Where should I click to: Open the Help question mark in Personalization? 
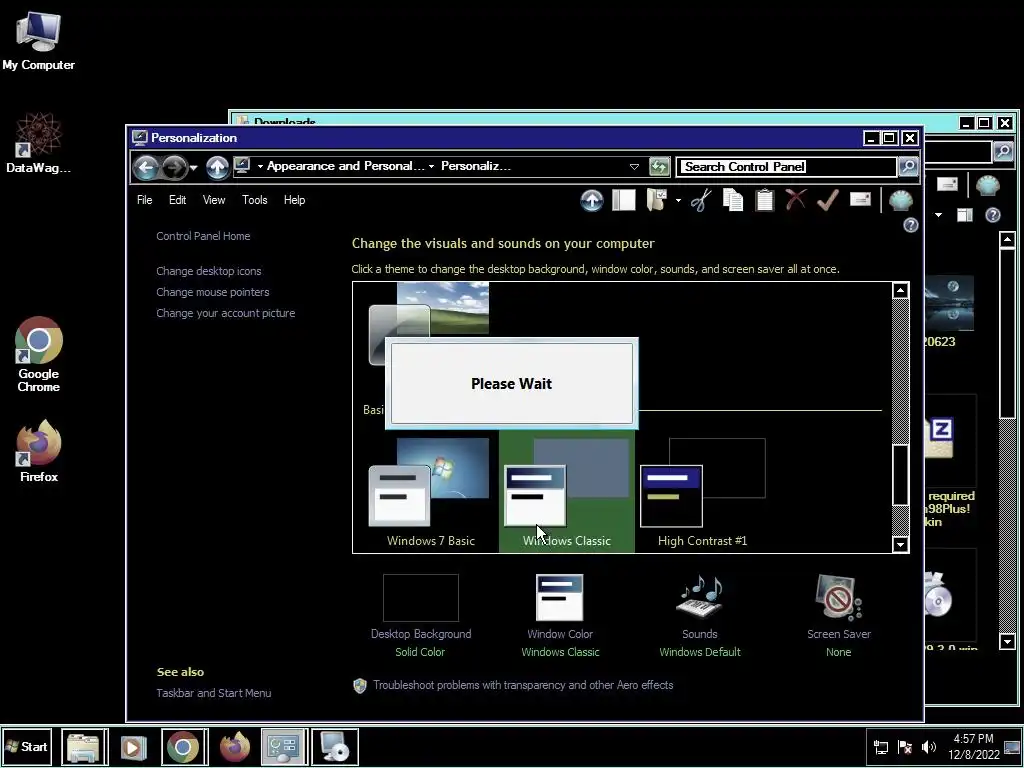click(910, 225)
